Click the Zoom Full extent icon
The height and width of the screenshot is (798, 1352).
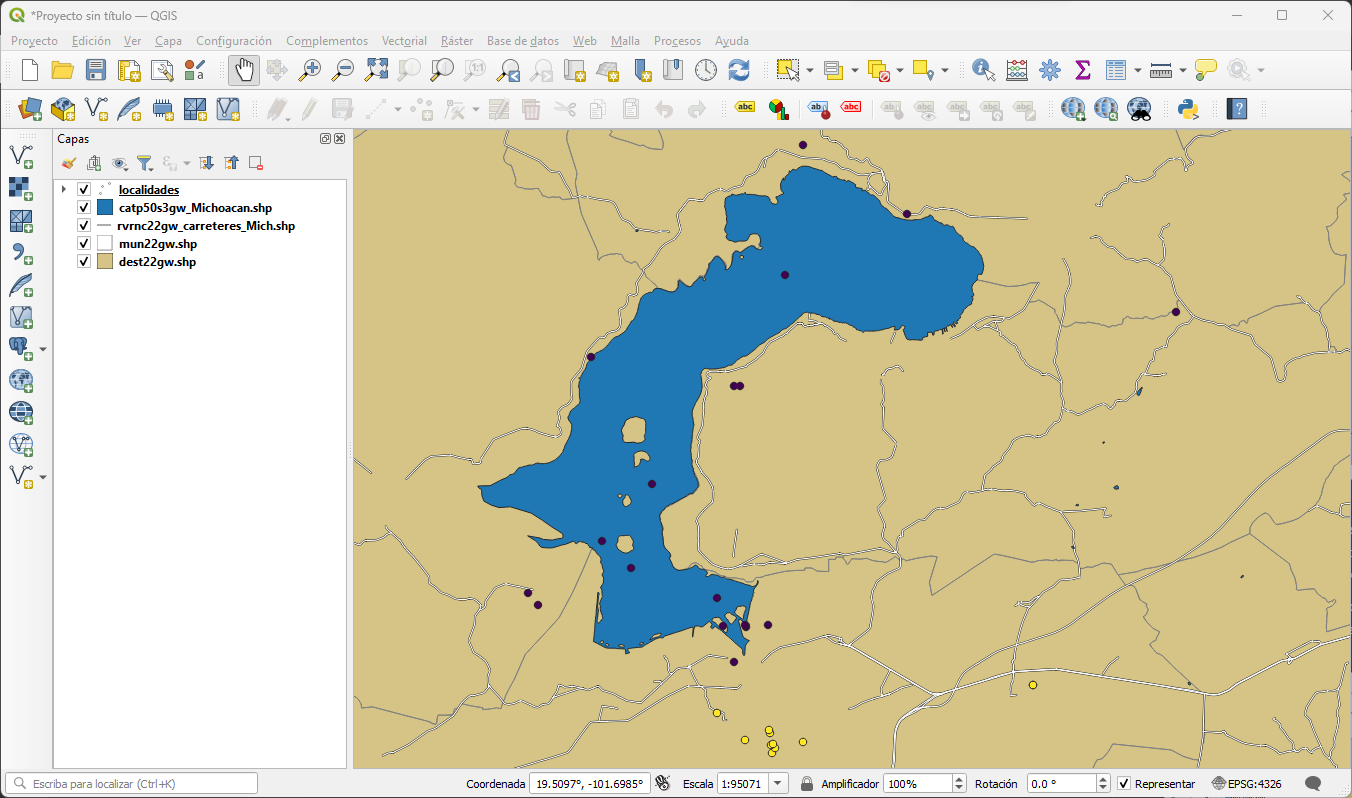pyautogui.click(x=376, y=70)
